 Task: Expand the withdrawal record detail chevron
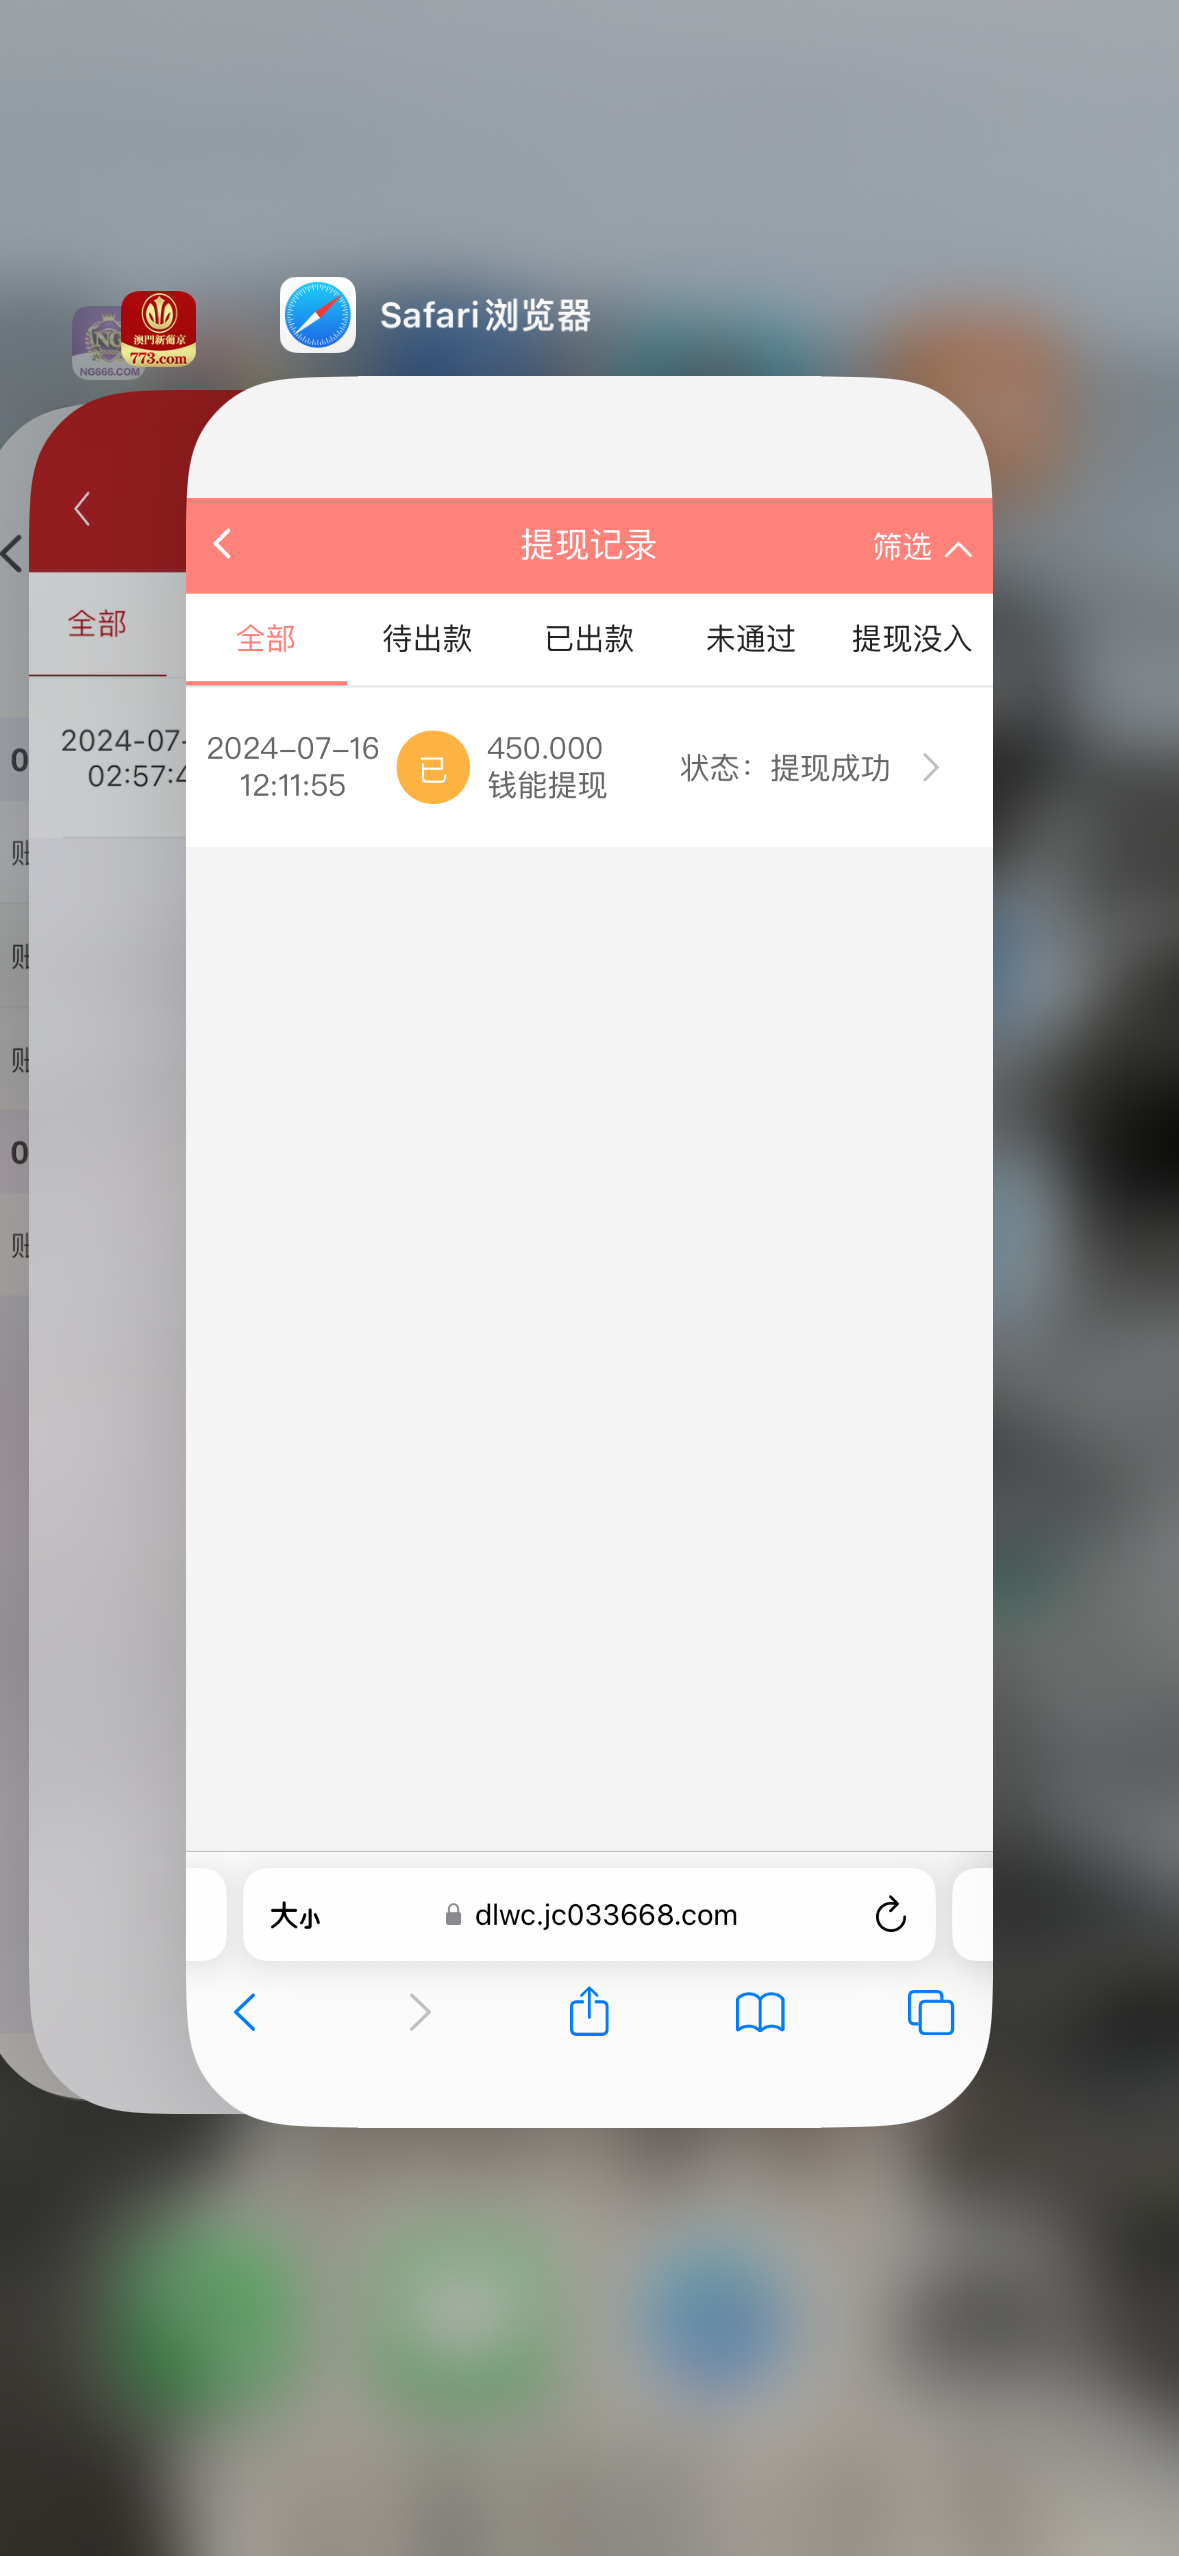(x=931, y=767)
